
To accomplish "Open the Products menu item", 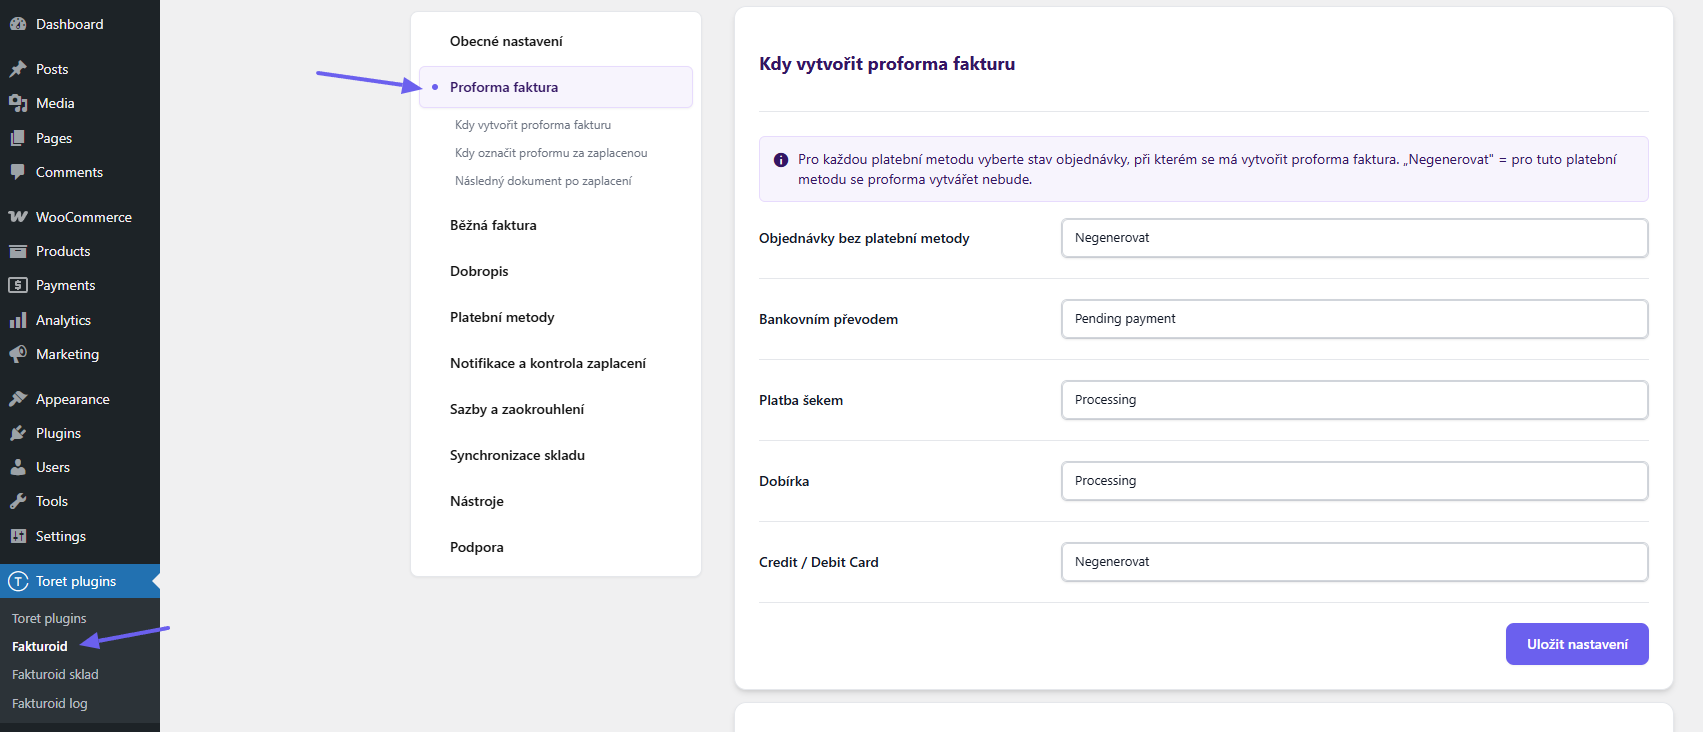I will 80,251.
